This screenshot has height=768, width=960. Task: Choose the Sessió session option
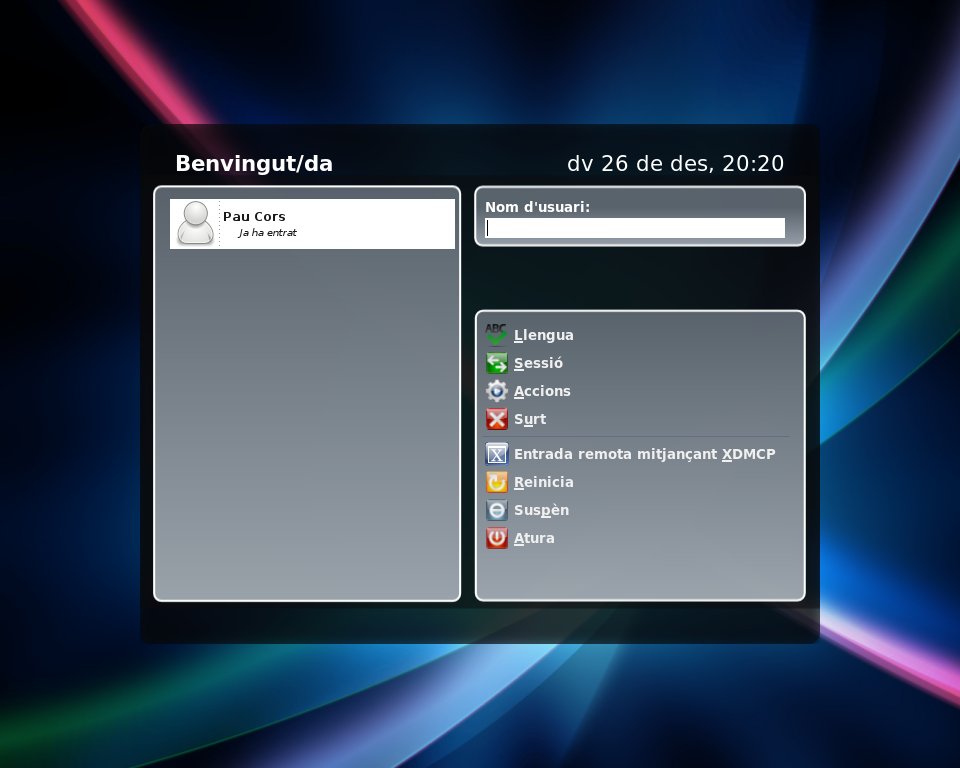(x=538, y=363)
